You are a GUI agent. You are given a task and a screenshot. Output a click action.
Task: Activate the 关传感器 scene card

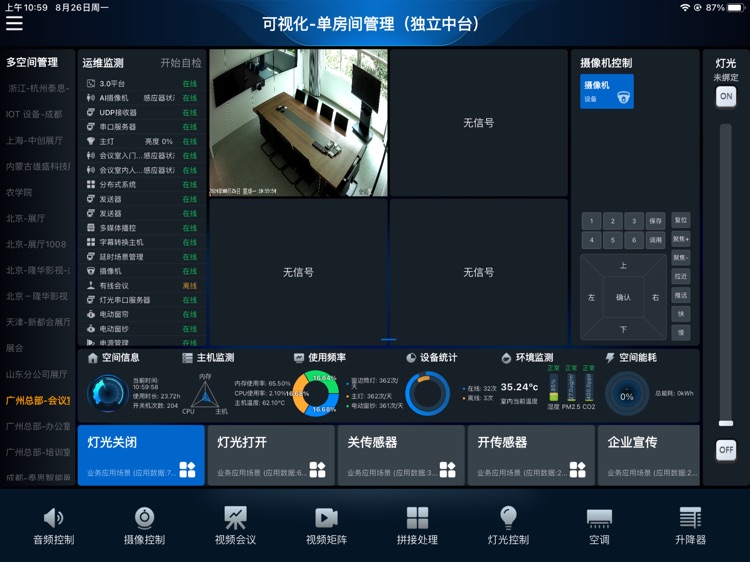[x=401, y=455]
